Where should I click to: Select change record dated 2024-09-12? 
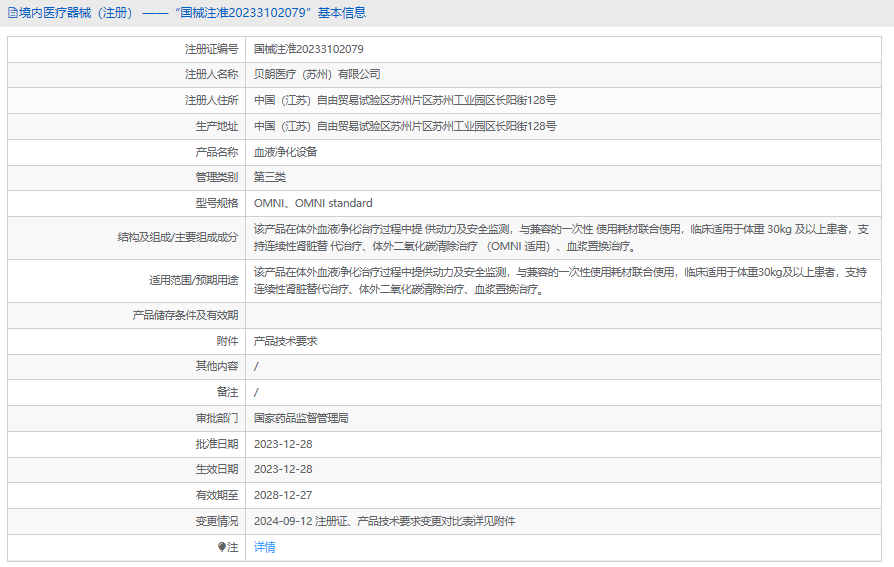[x=384, y=521]
